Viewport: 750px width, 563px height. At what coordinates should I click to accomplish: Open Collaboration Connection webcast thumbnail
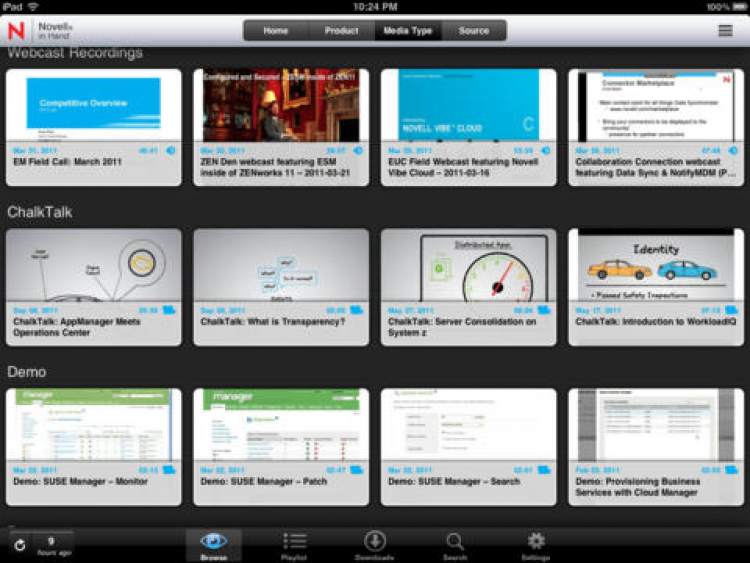pos(656,105)
